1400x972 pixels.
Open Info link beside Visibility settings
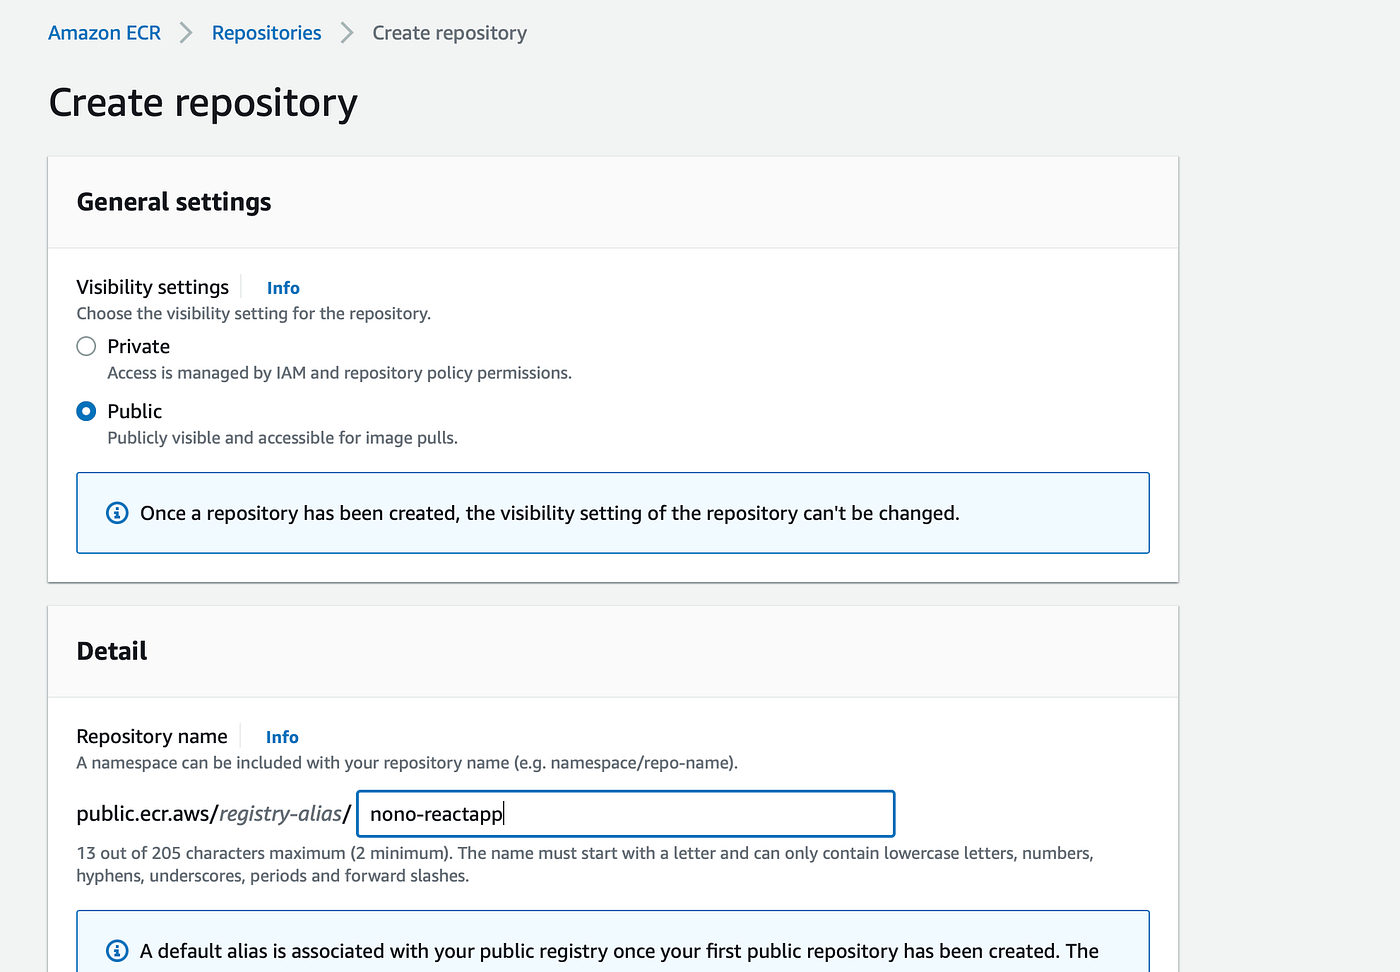pyautogui.click(x=283, y=288)
